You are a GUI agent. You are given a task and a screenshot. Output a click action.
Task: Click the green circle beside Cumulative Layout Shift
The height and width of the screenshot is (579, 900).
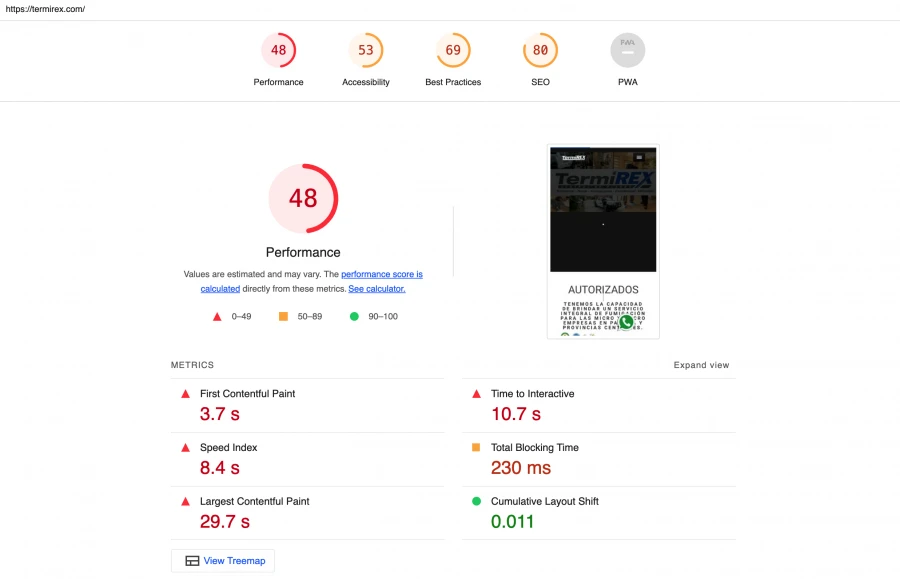pos(476,501)
